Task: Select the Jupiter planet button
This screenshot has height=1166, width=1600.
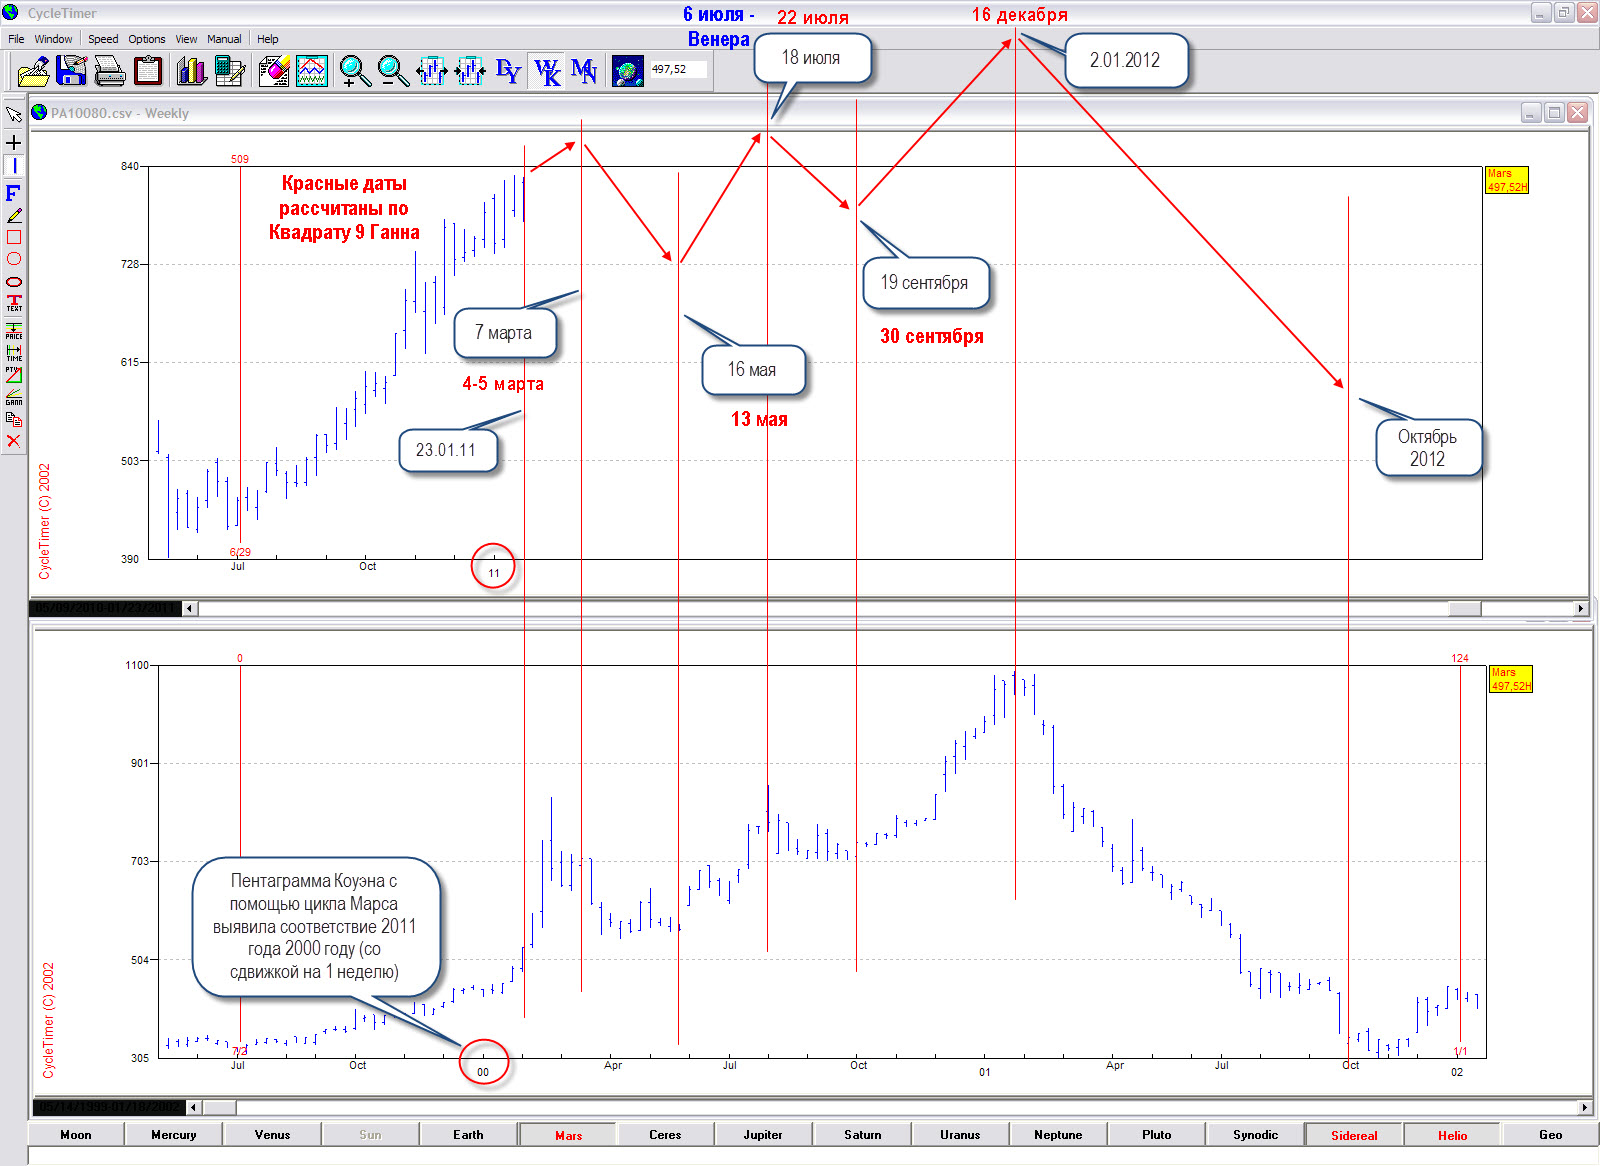Action: pos(763,1135)
